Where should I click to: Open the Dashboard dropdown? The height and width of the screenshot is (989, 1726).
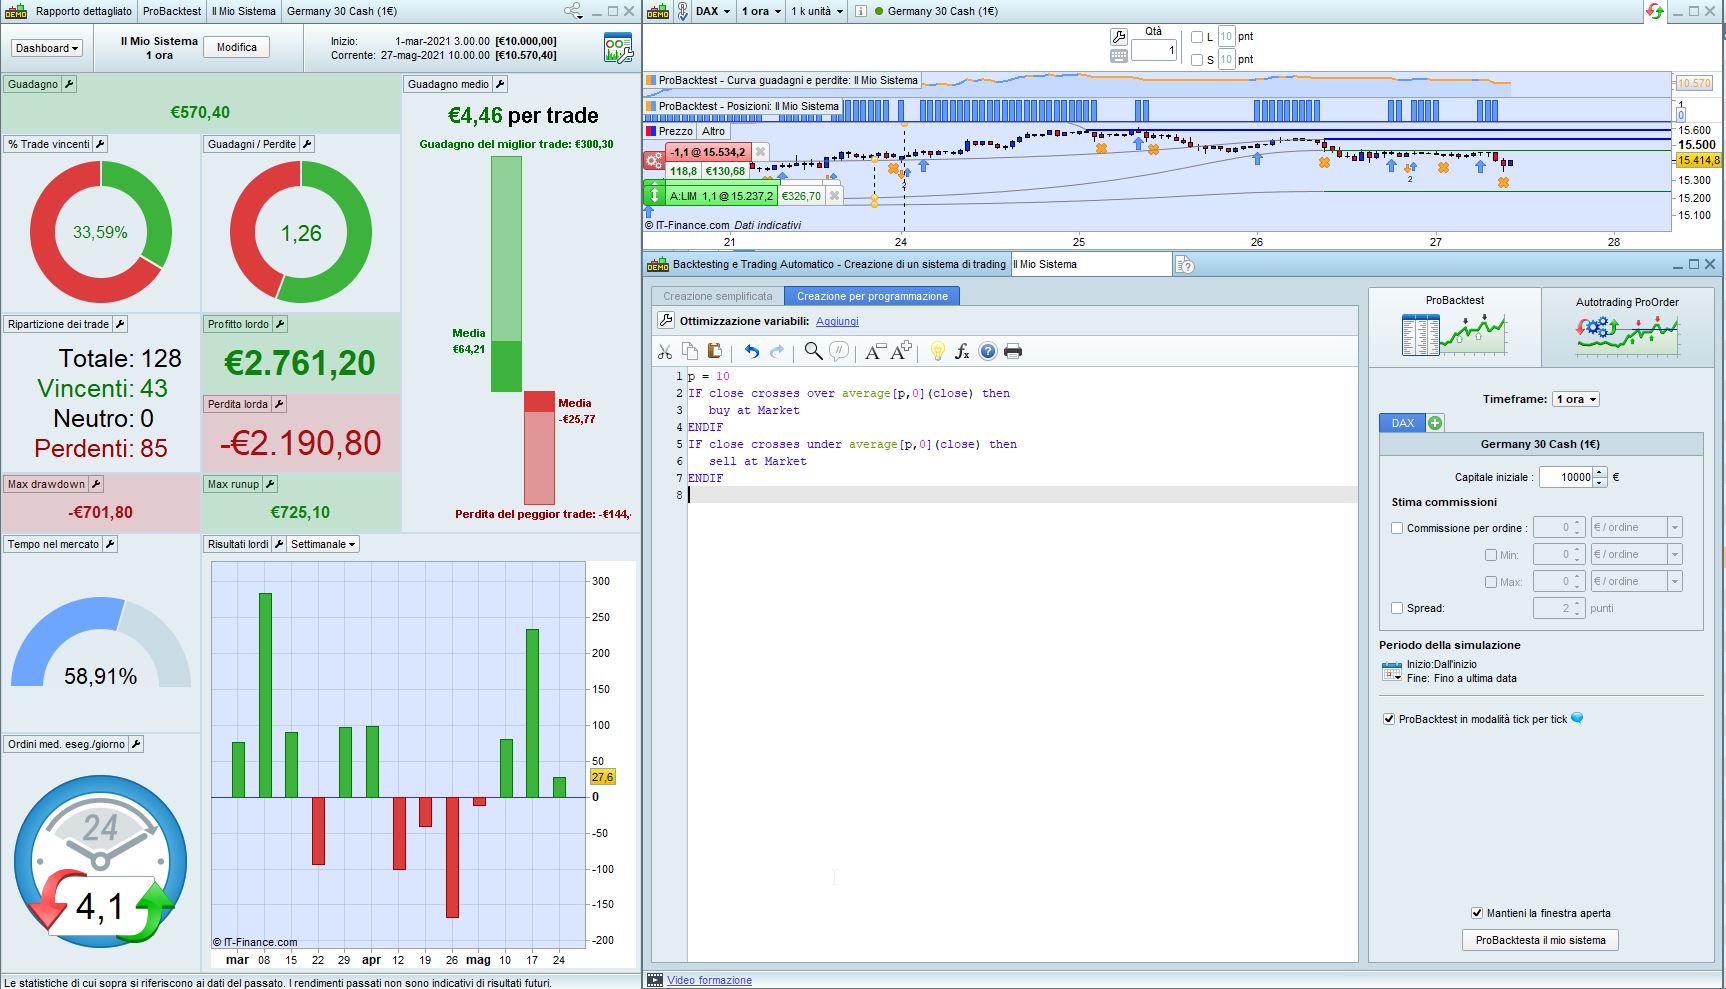coord(46,48)
